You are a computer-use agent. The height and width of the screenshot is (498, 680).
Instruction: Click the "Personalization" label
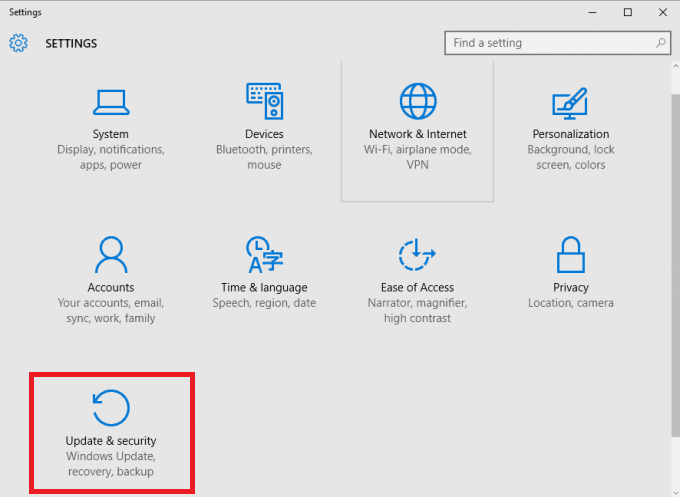tap(571, 134)
